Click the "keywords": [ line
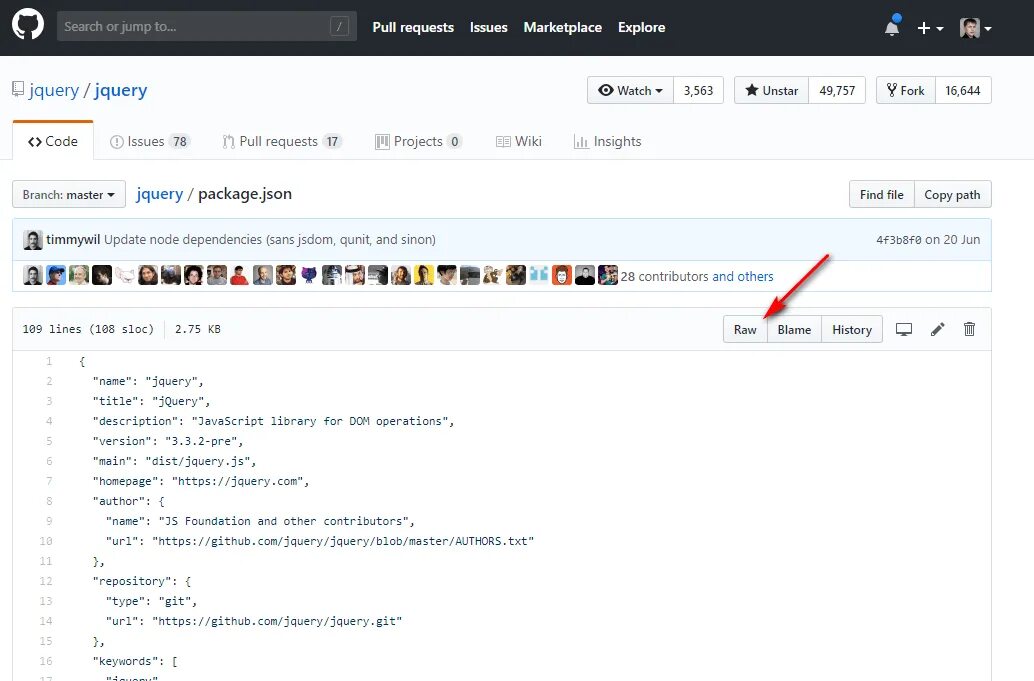The image size is (1034, 681). pyautogui.click(x=135, y=661)
